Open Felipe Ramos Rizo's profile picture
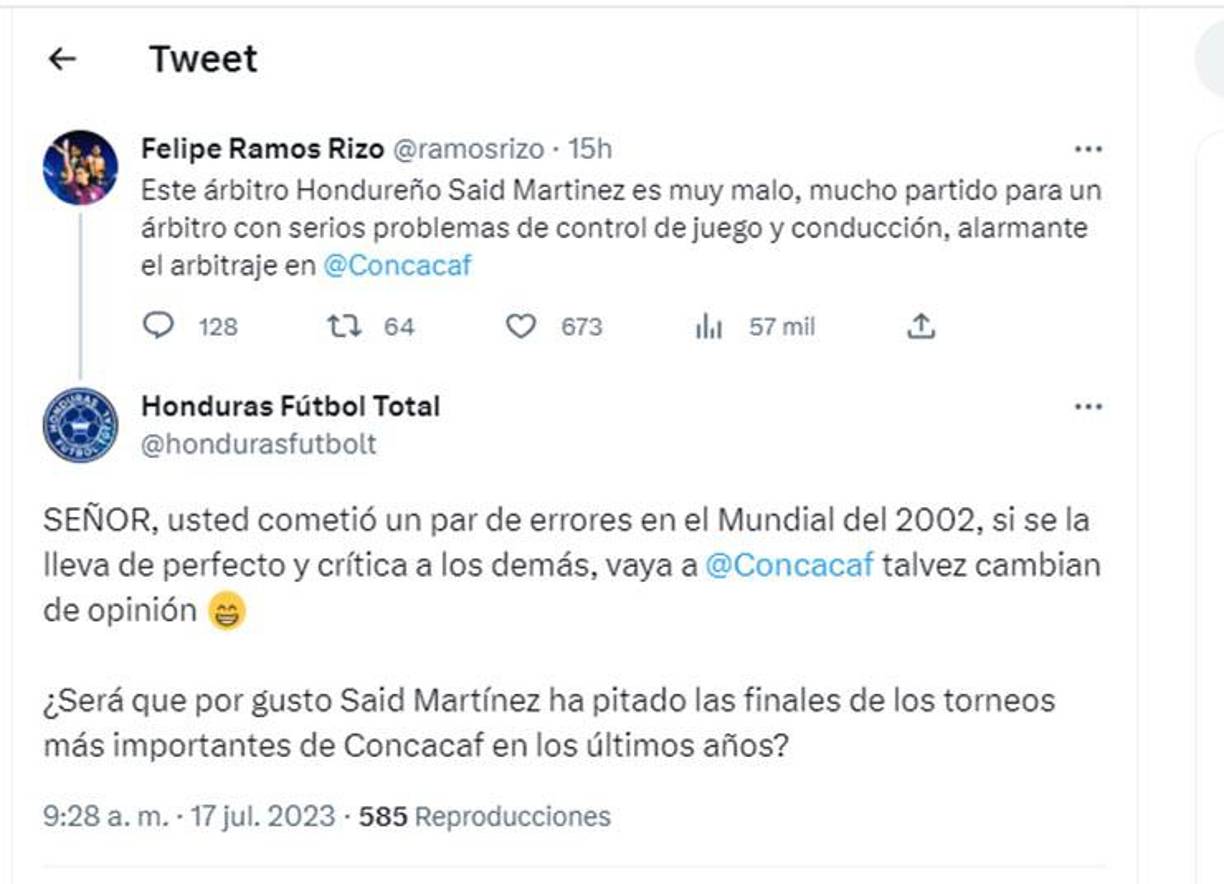 [77, 170]
